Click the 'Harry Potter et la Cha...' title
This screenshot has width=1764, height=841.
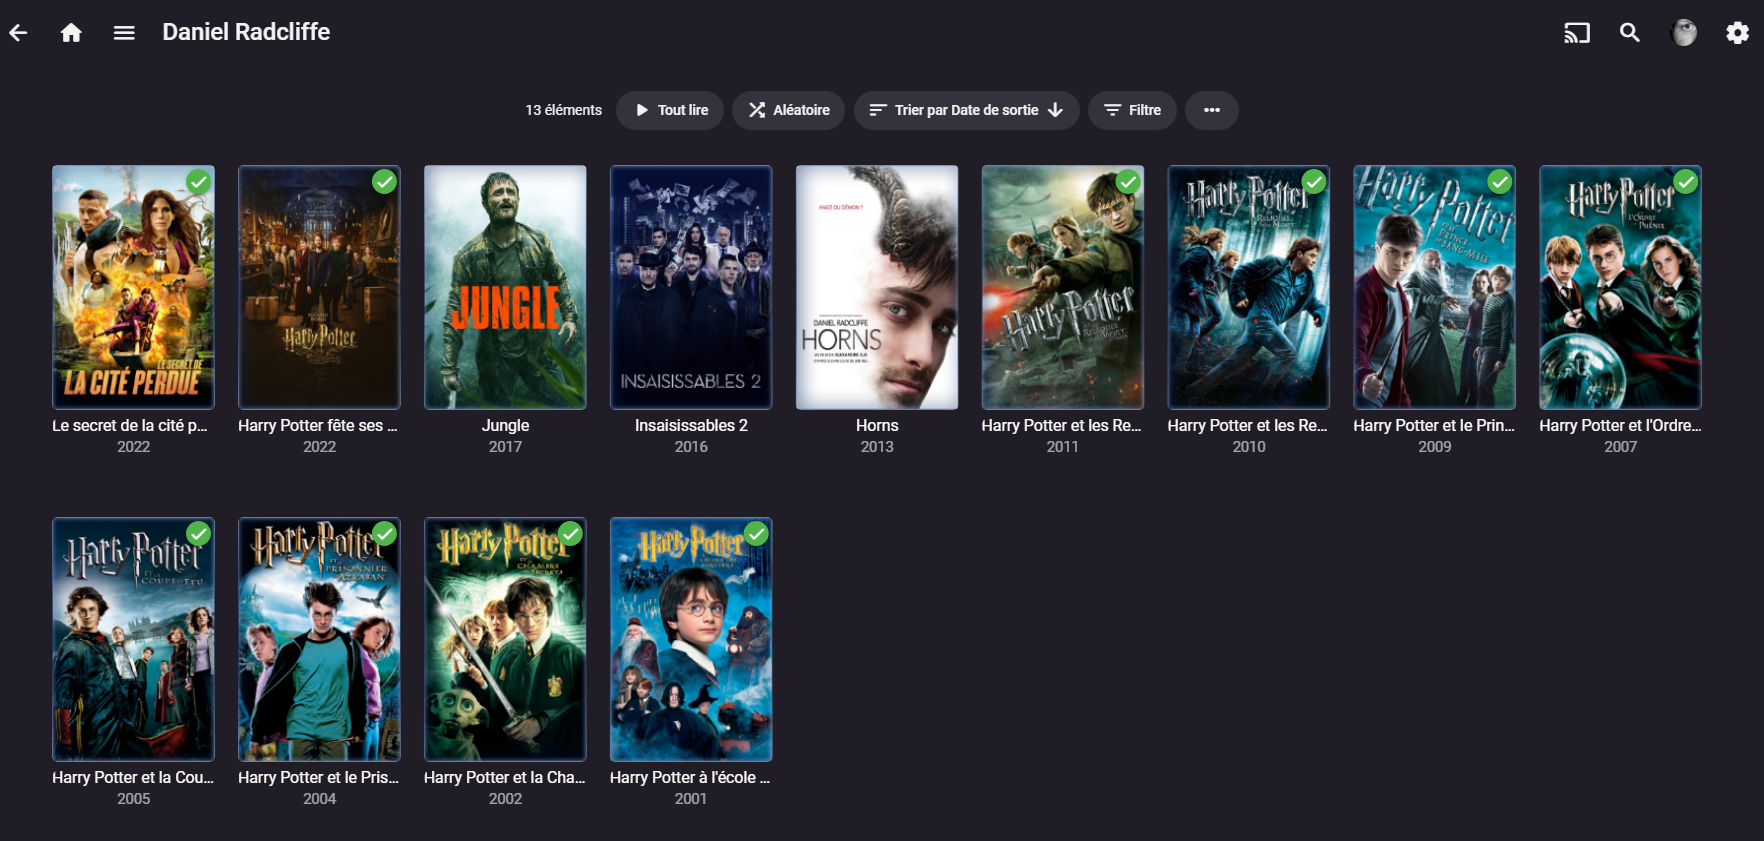point(505,777)
